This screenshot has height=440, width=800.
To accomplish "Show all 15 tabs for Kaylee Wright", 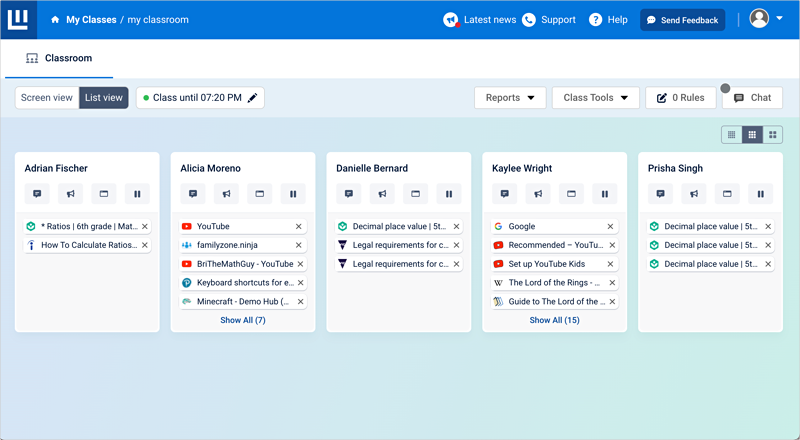I will (555, 320).
